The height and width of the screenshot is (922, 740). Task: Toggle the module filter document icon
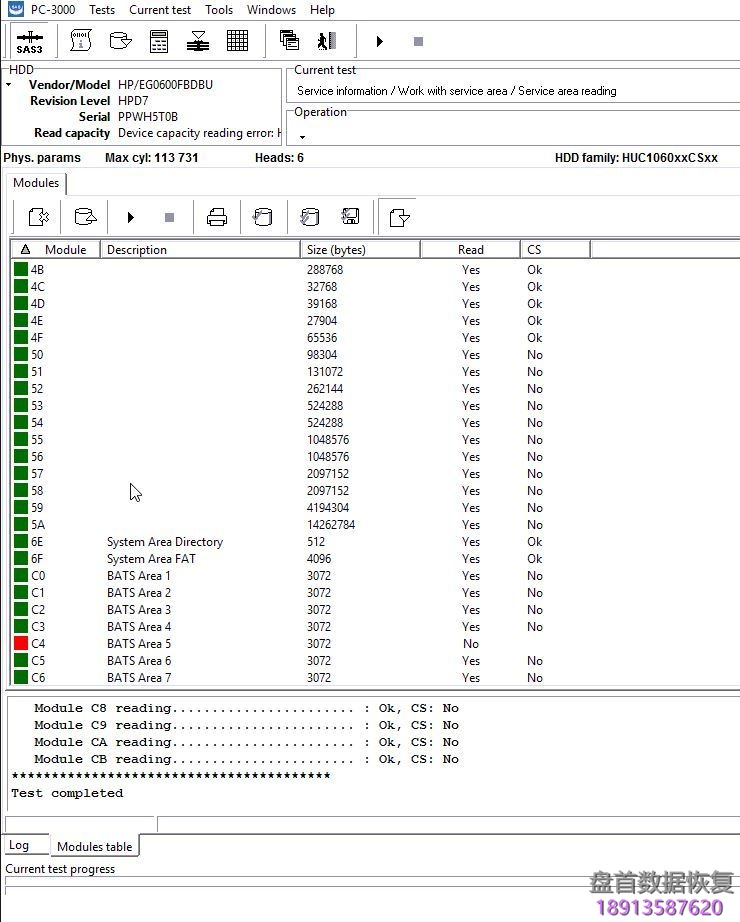pos(399,218)
